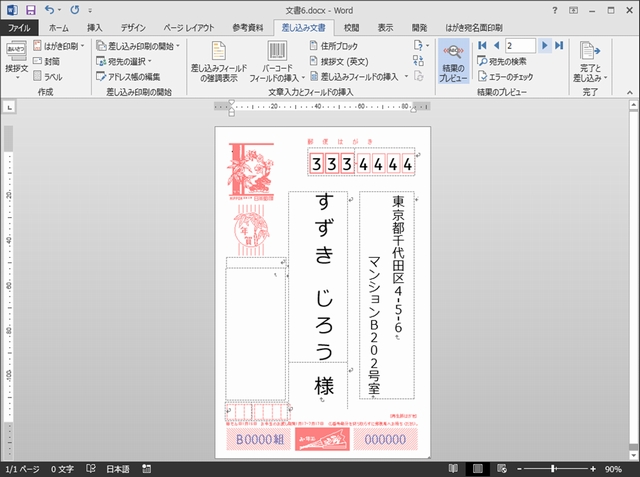Click the Redo/Repeat icon

point(75,10)
